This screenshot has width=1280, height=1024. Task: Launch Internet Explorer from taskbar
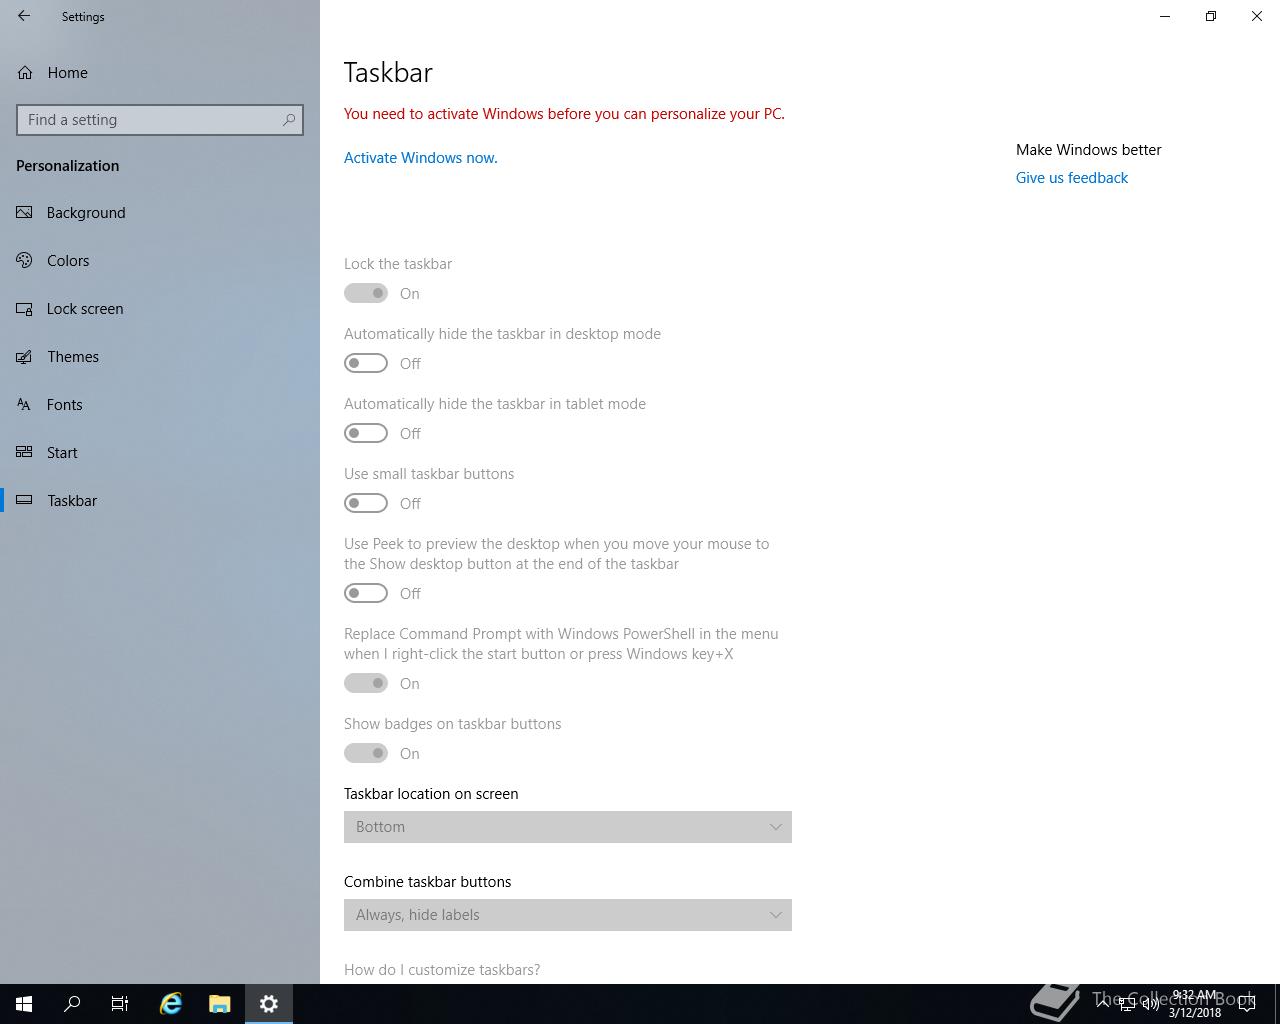pyautogui.click(x=171, y=1004)
